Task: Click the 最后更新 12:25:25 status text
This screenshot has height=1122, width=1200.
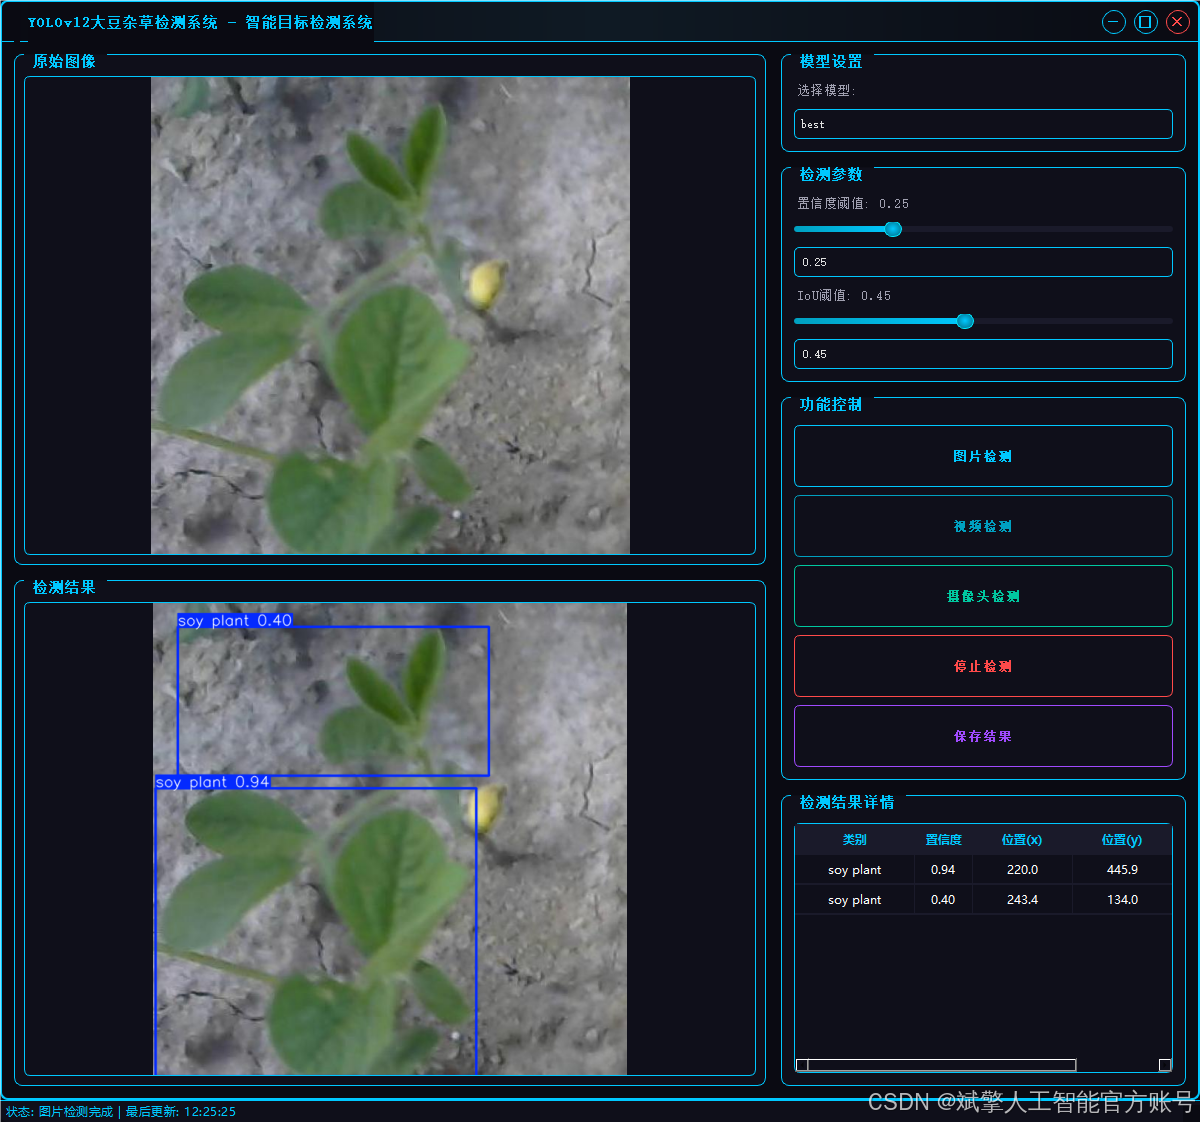Action: click(x=181, y=1112)
